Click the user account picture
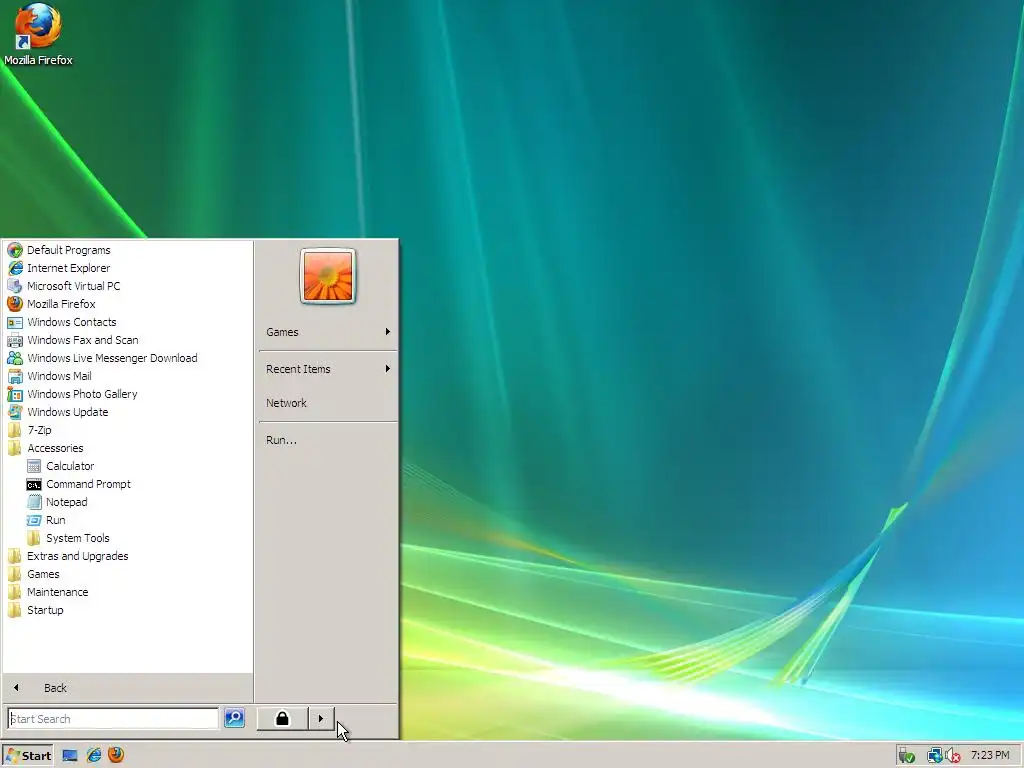Image resolution: width=1024 pixels, height=768 pixels. [328, 276]
